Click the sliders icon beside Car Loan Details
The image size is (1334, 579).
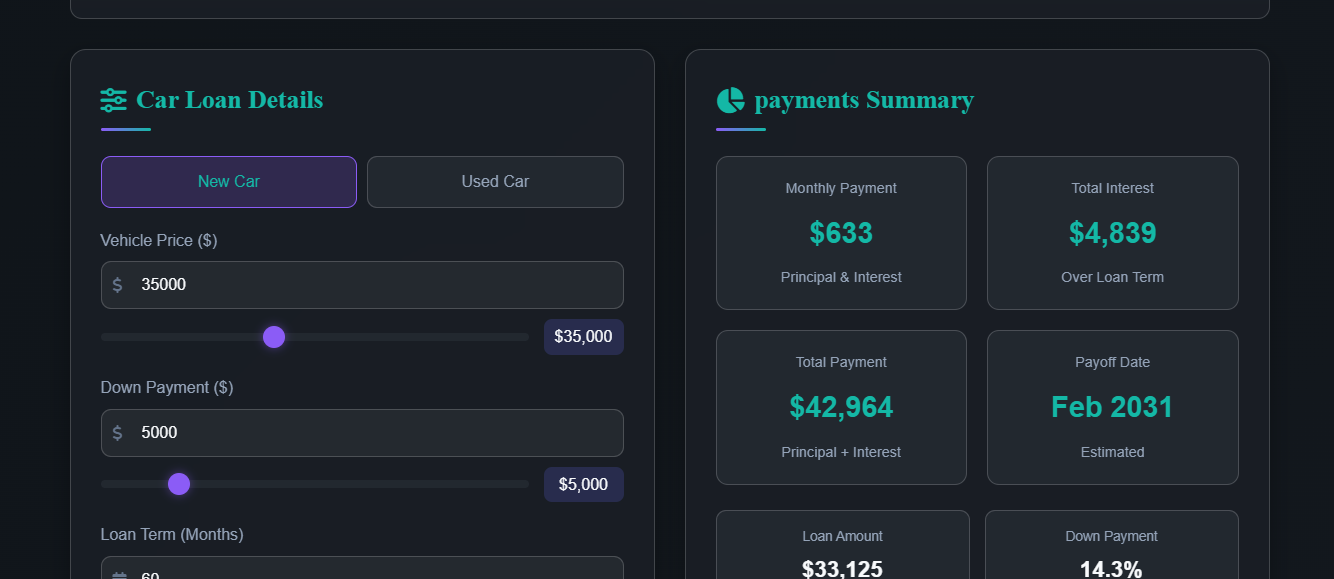tap(112, 99)
